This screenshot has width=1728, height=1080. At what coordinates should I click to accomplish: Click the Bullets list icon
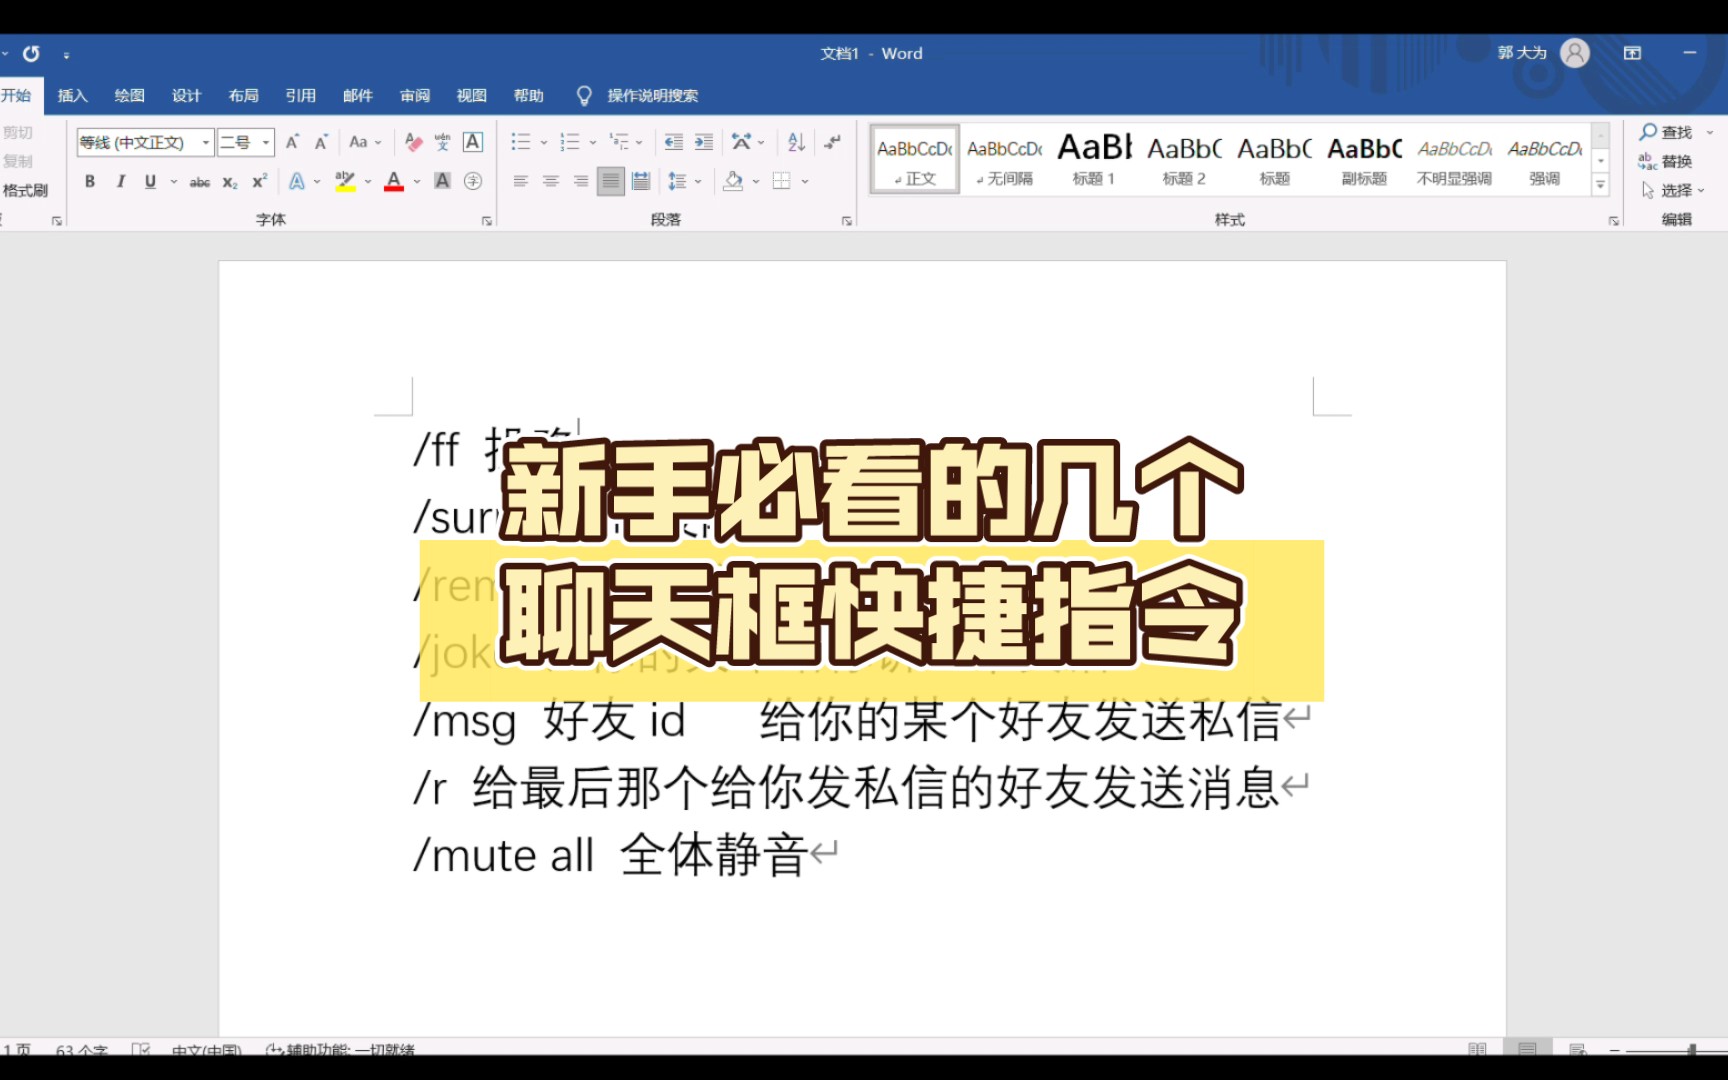click(520, 142)
